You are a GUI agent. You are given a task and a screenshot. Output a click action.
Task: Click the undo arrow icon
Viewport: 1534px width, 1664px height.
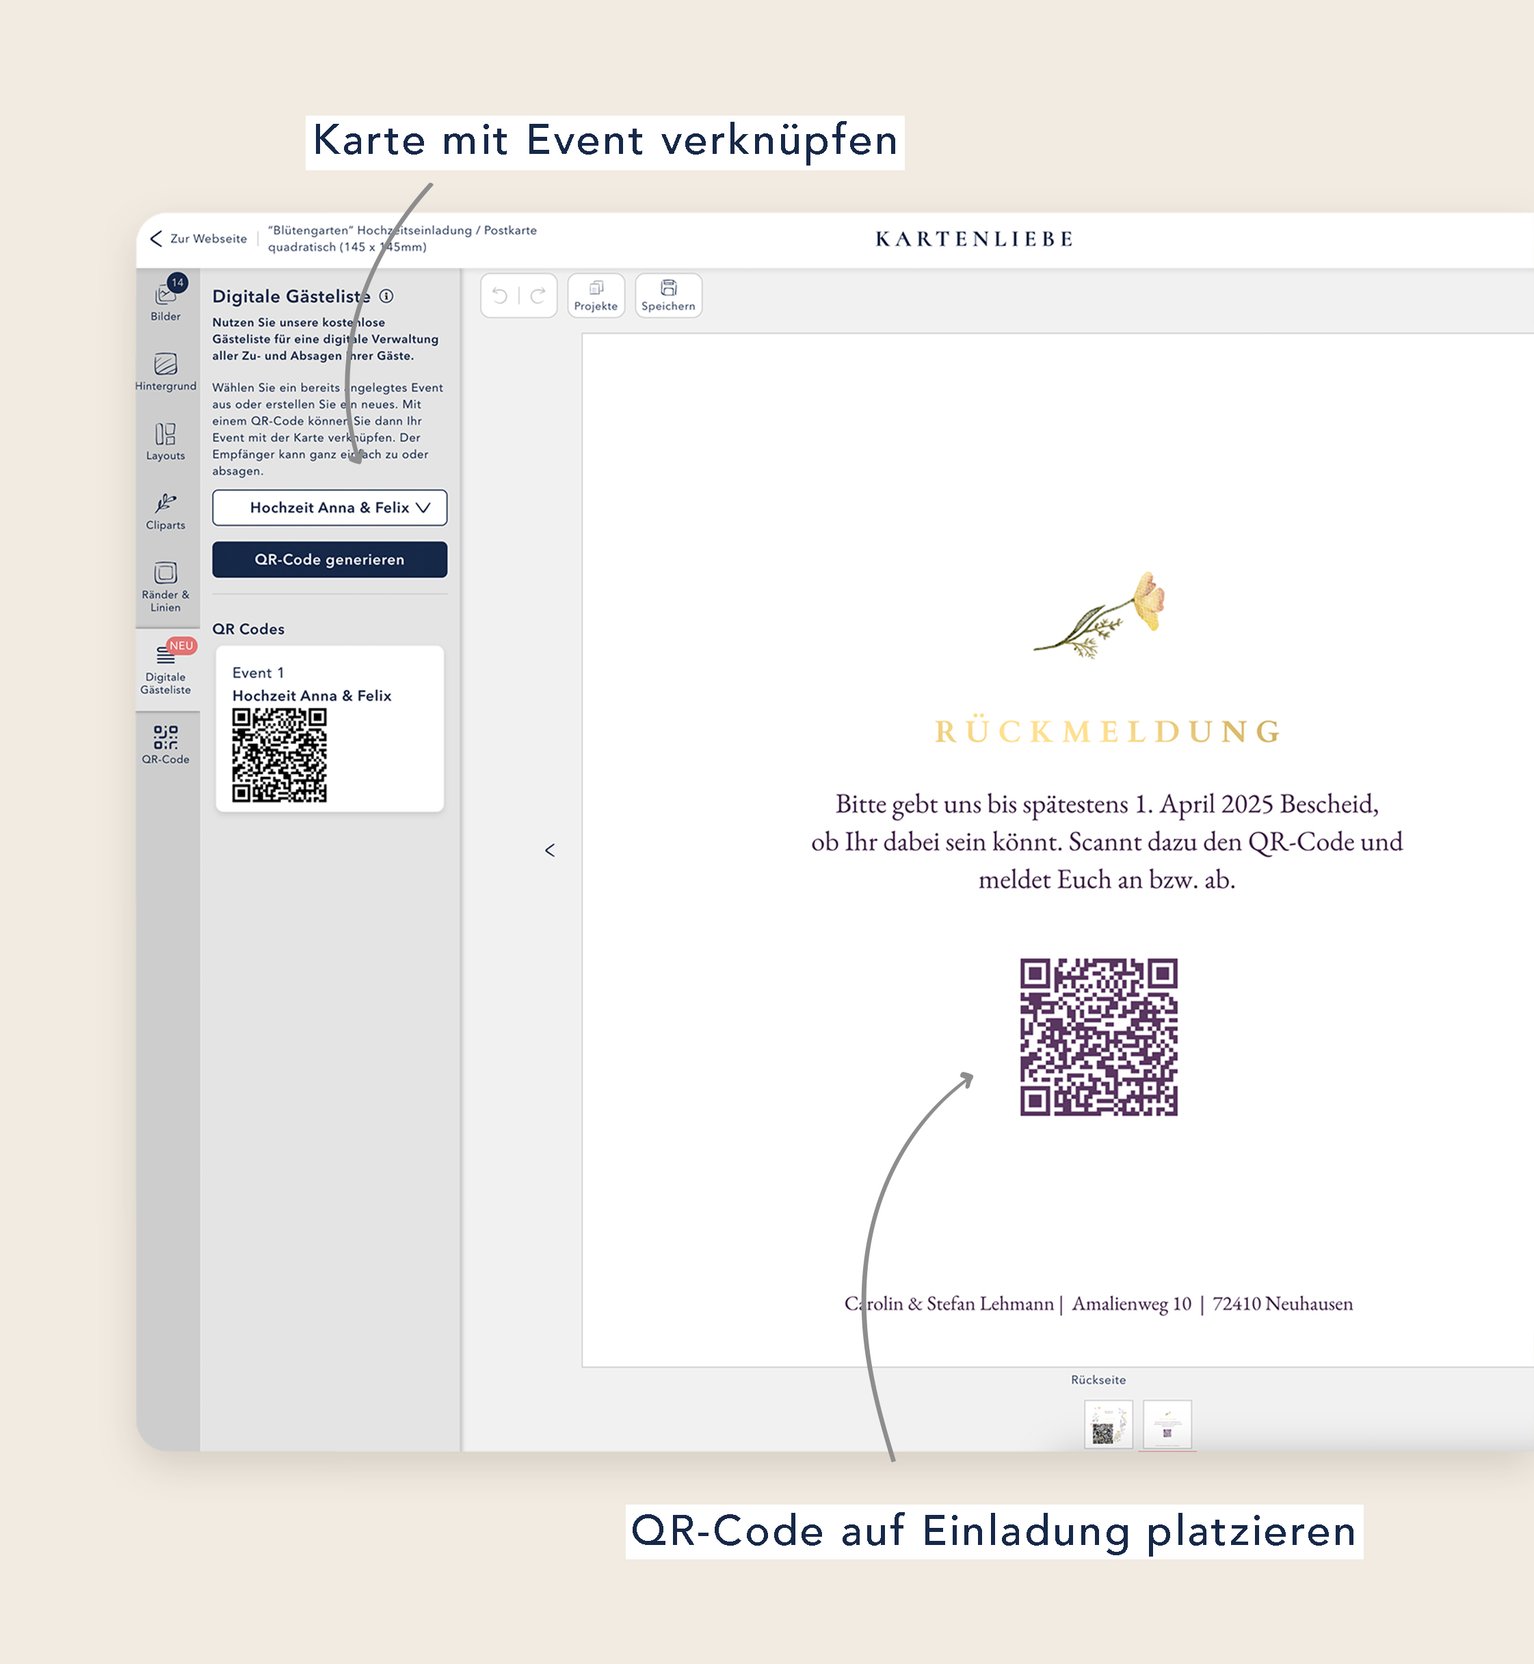[500, 296]
